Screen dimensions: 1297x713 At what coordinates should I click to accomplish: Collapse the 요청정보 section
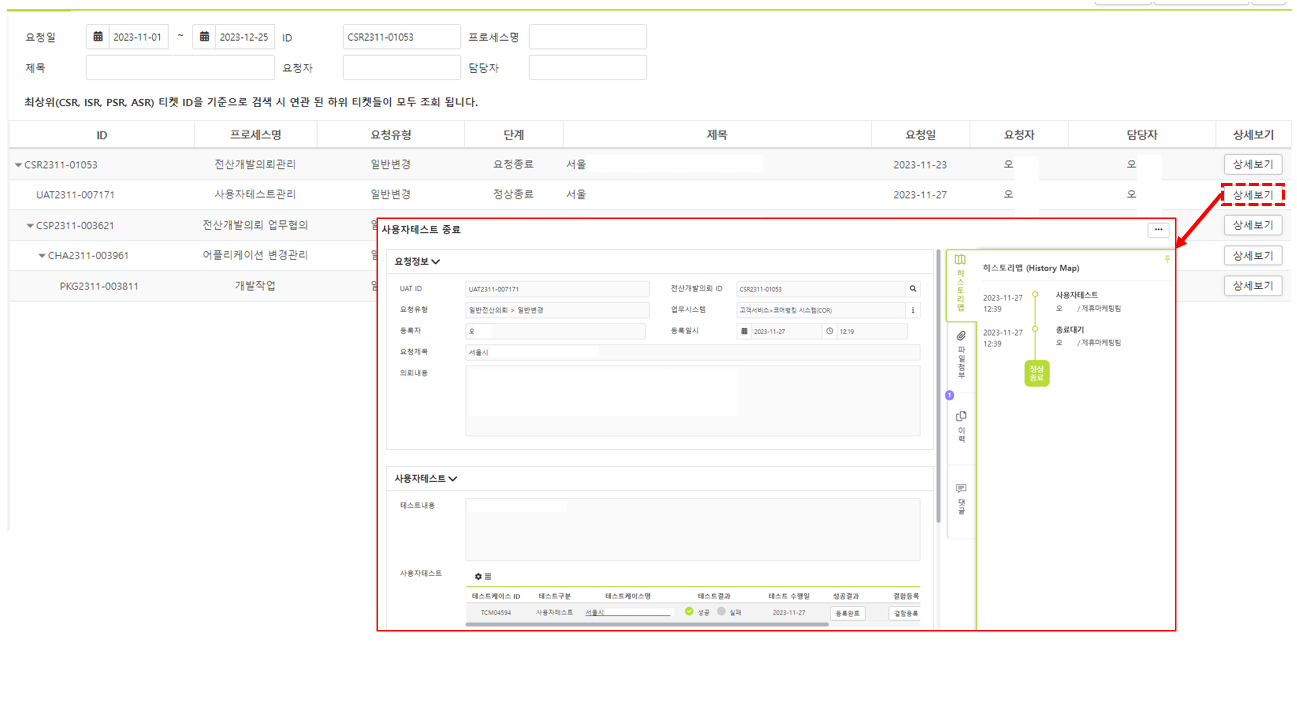(x=436, y=262)
